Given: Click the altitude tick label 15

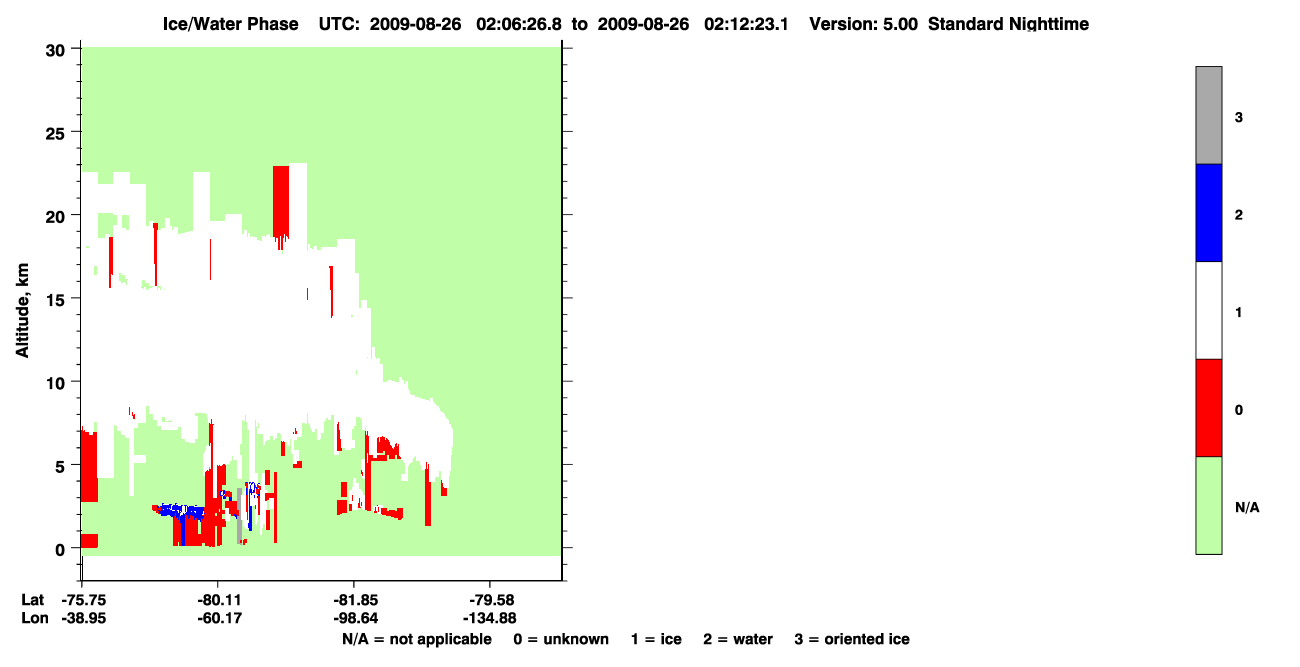Looking at the screenshot, I should click(57, 299).
